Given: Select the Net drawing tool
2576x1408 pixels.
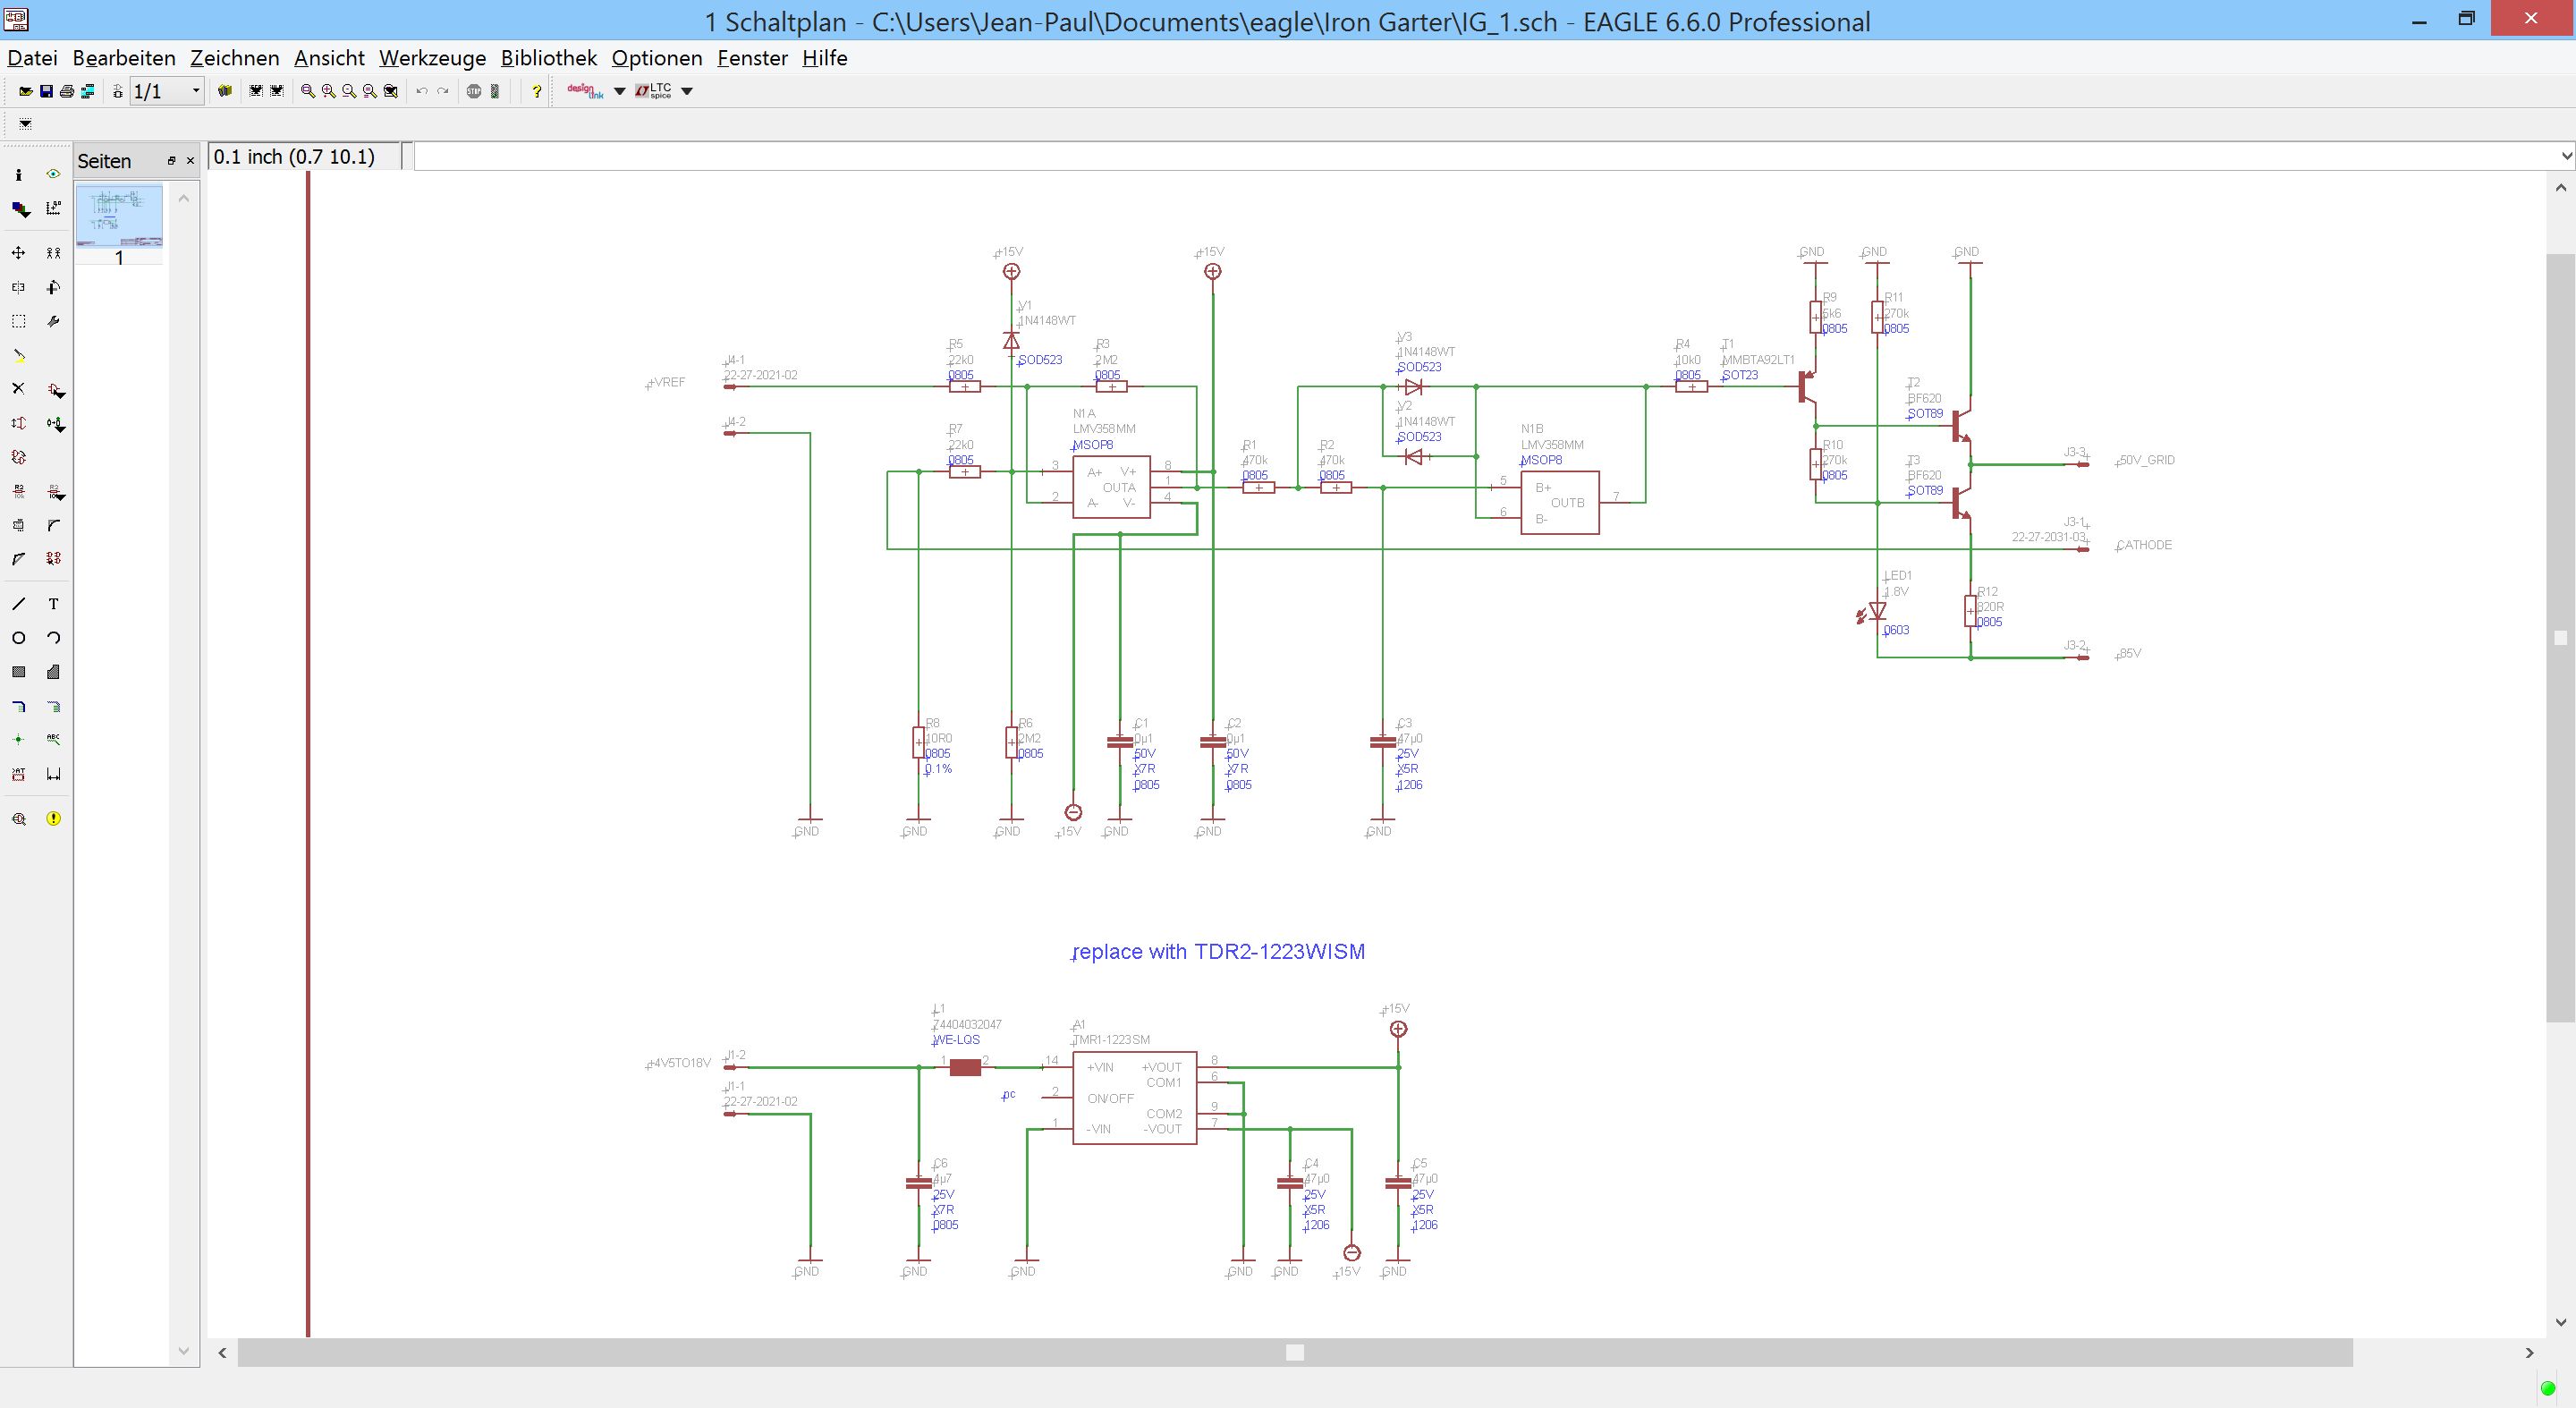Looking at the screenshot, I should coord(54,706).
